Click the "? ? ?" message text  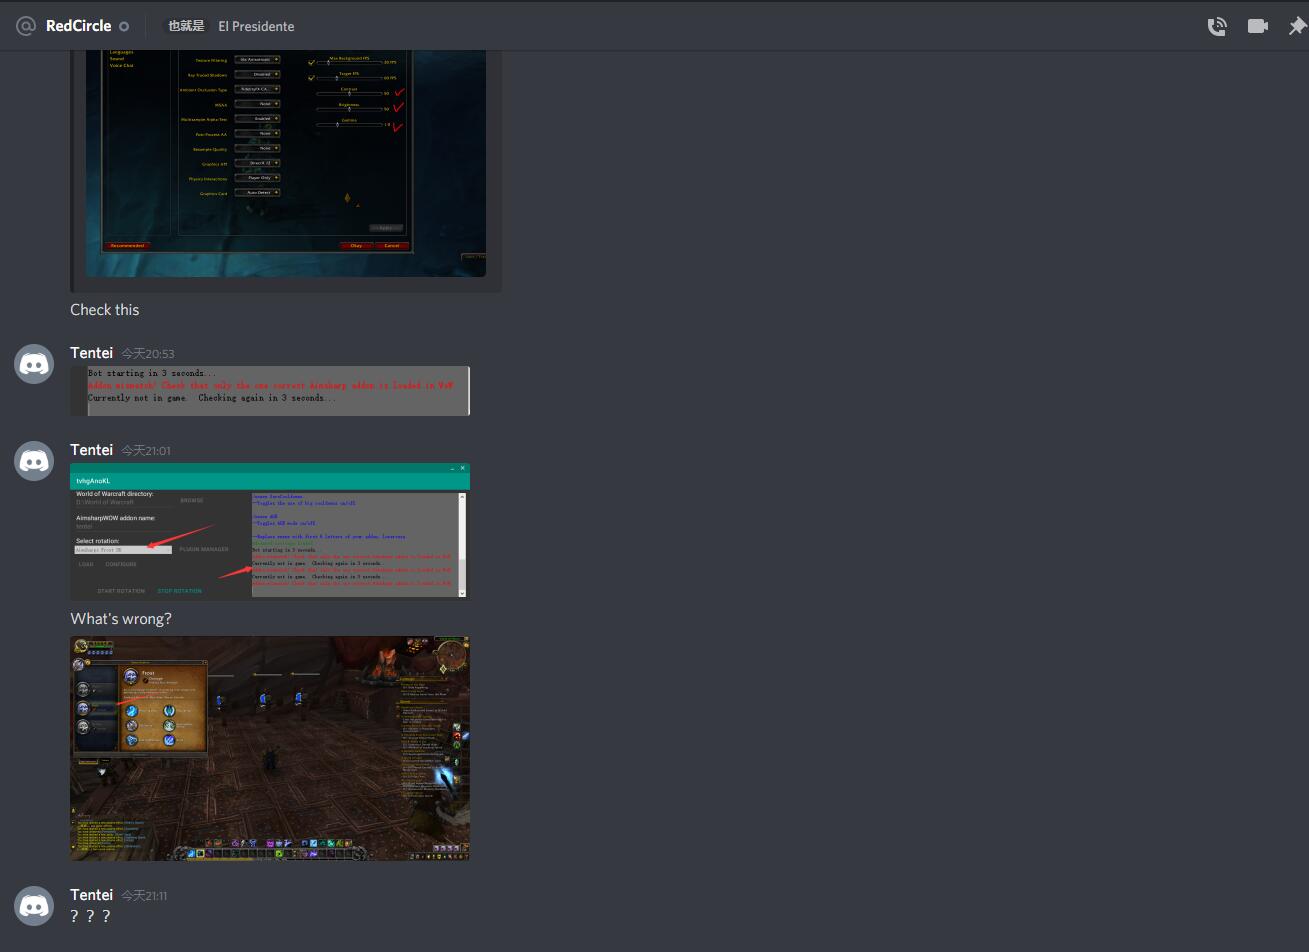tap(90, 916)
